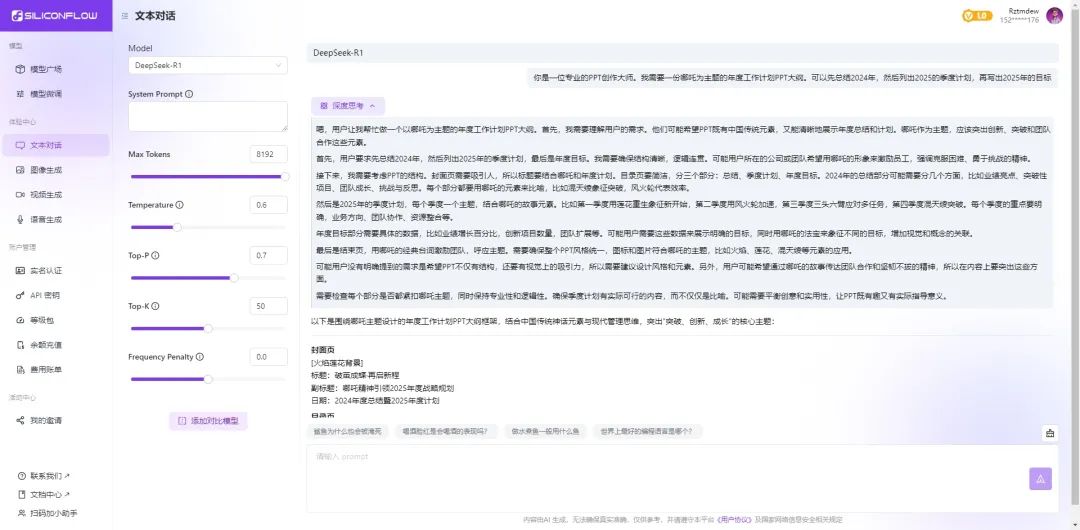Select 文本对话 in the sidebar
This screenshot has width=1080, height=530.
coord(55,145)
